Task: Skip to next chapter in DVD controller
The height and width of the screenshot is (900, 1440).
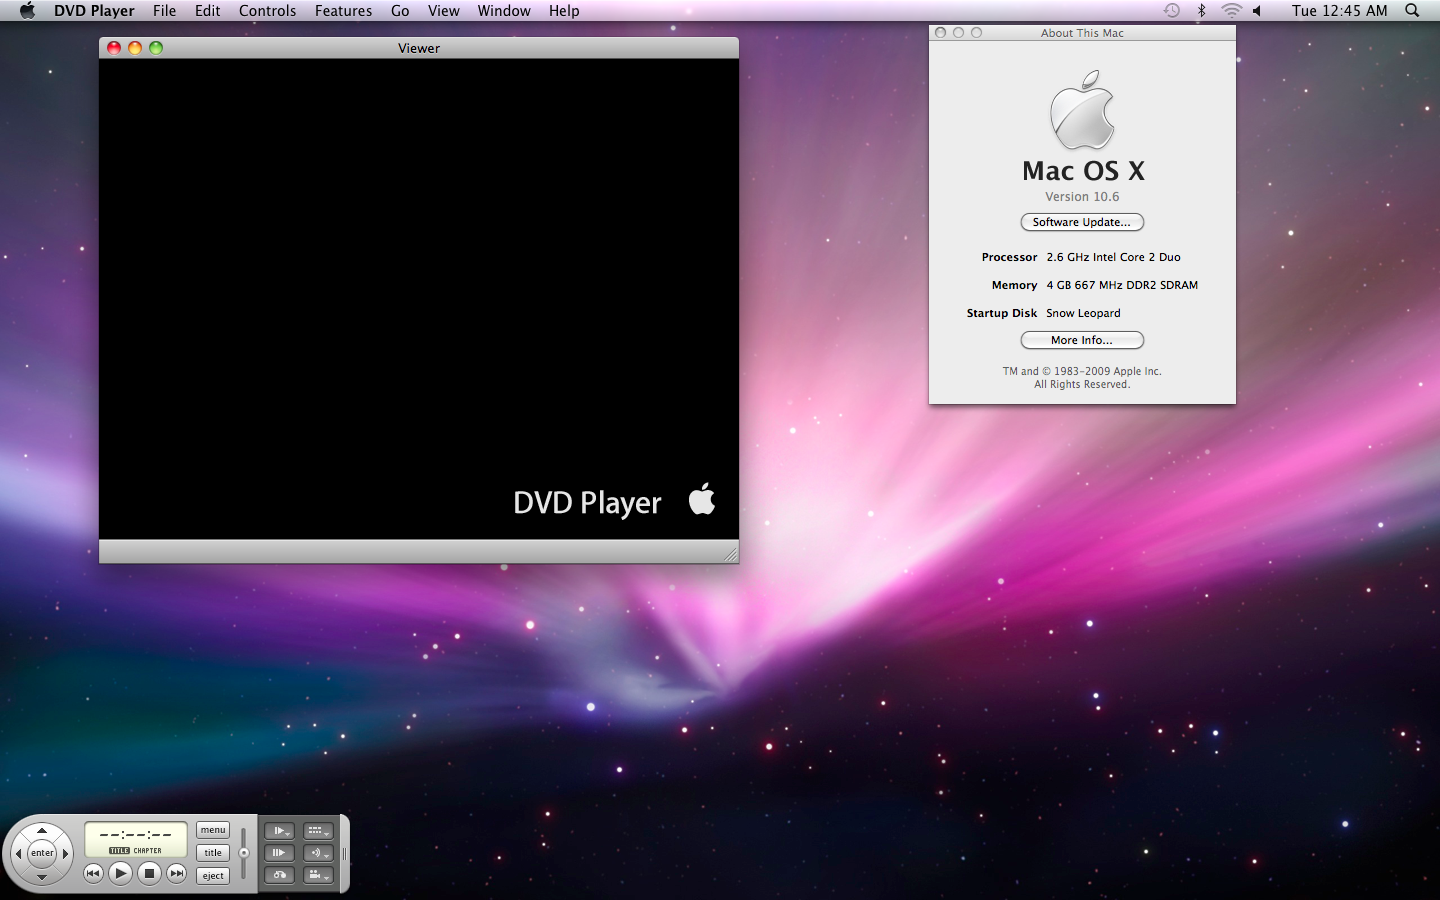Action: point(177,873)
